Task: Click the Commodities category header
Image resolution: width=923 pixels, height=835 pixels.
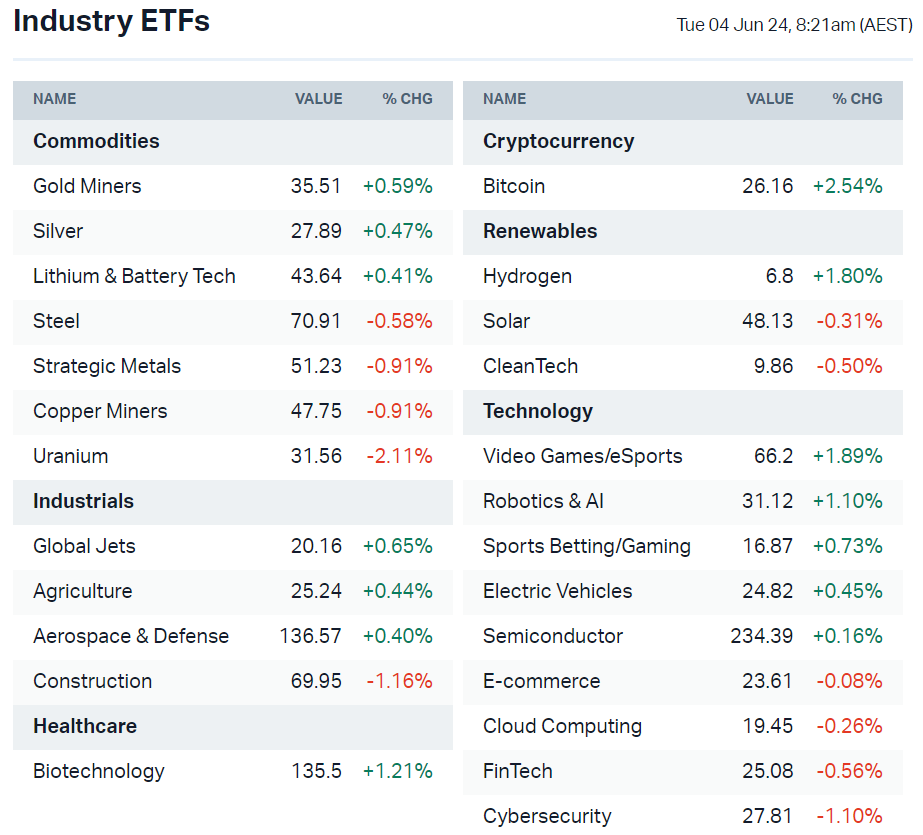Action: point(96,141)
